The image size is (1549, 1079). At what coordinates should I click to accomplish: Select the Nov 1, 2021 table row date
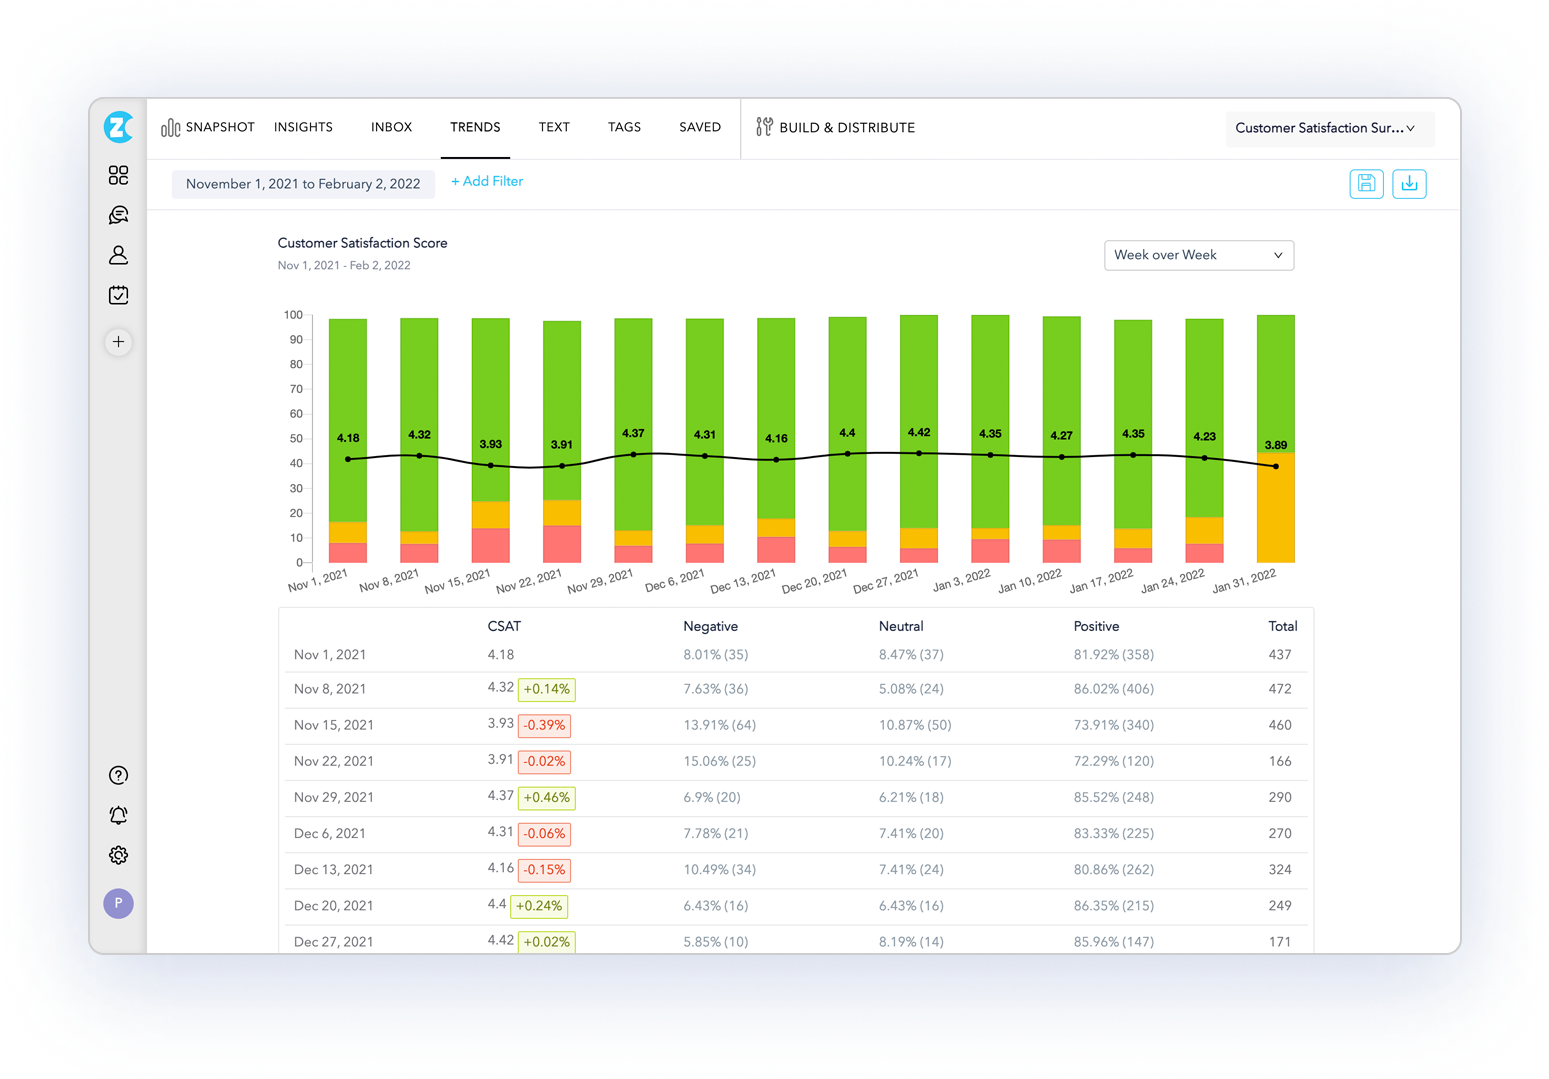point(330,654)
